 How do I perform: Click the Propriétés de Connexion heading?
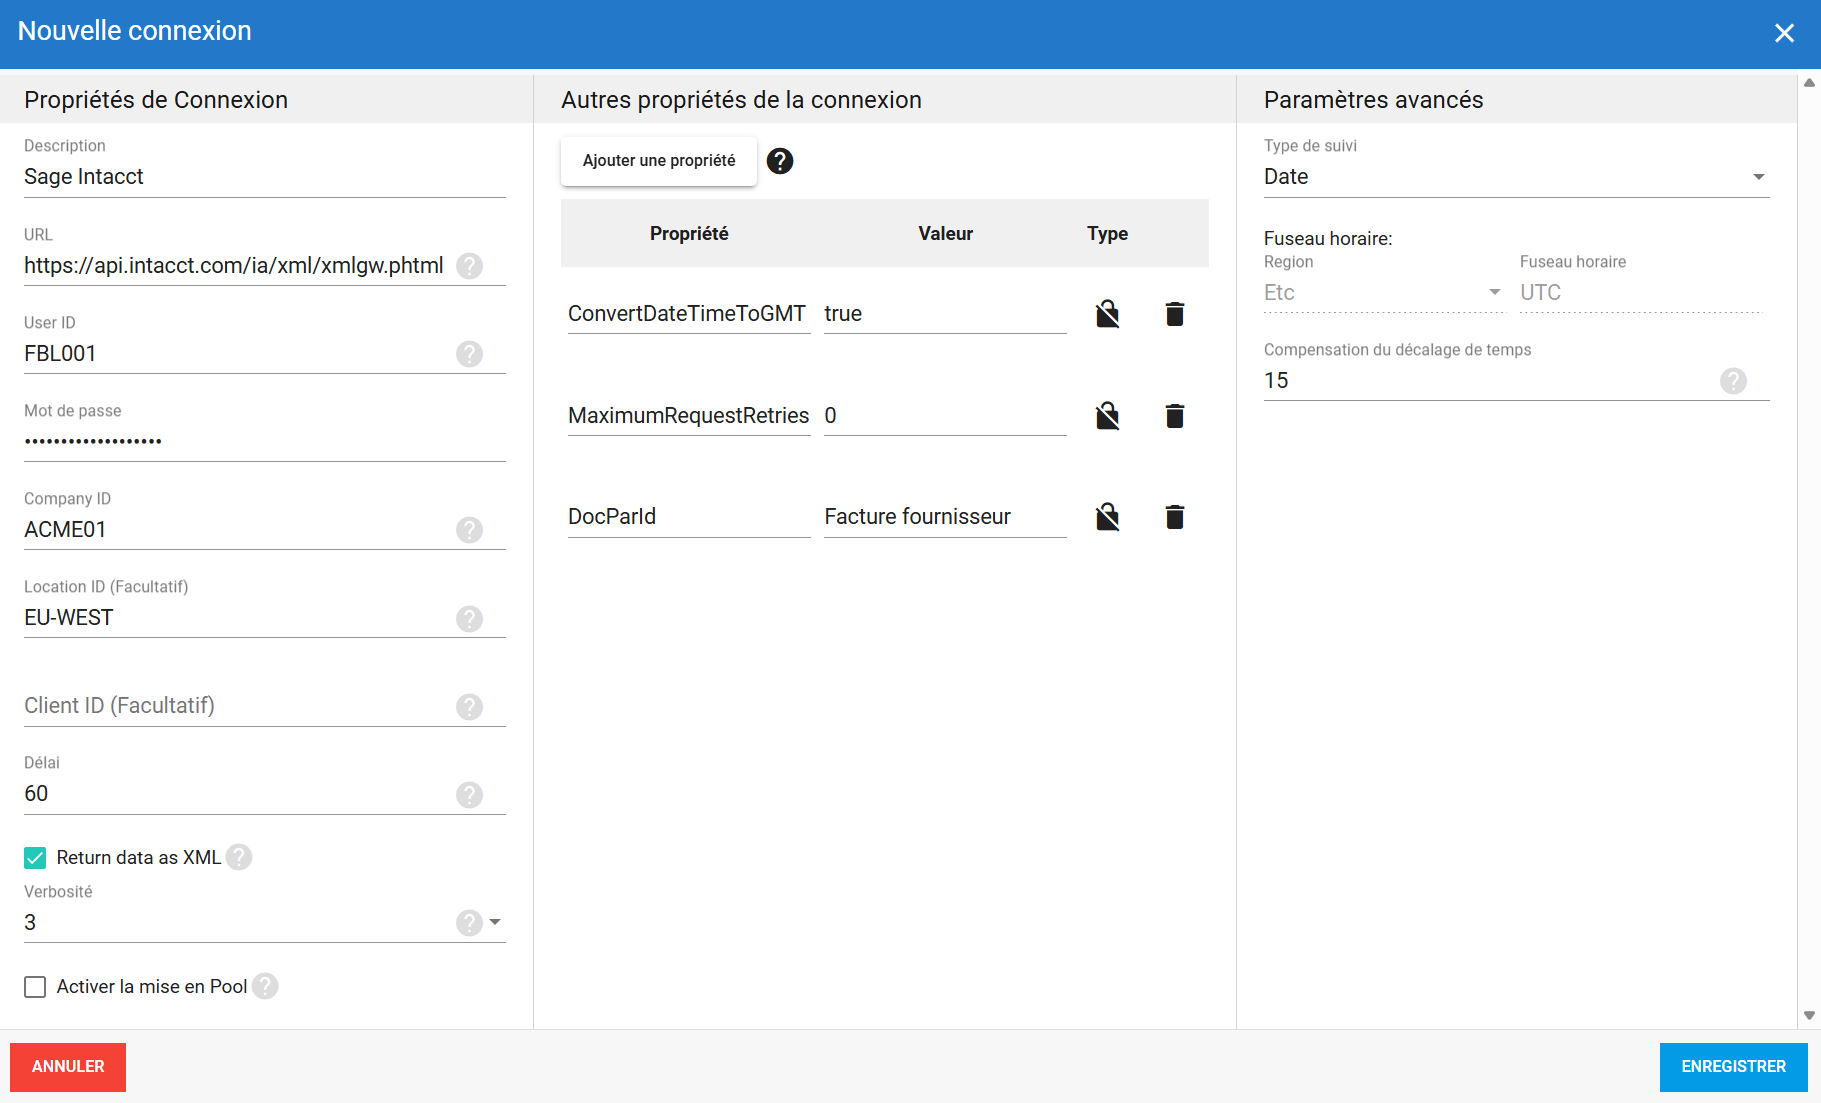(x=156, y=100)
